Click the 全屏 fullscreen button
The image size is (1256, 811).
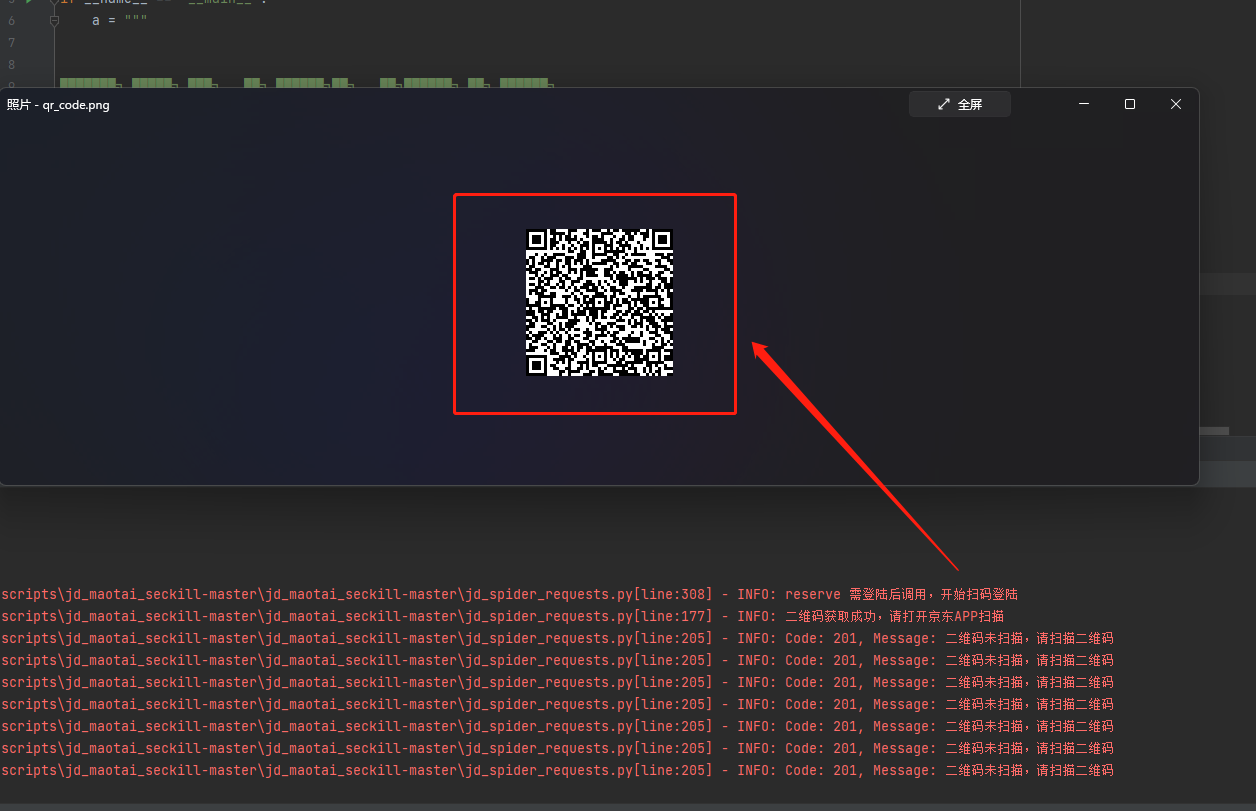(959, 104)
